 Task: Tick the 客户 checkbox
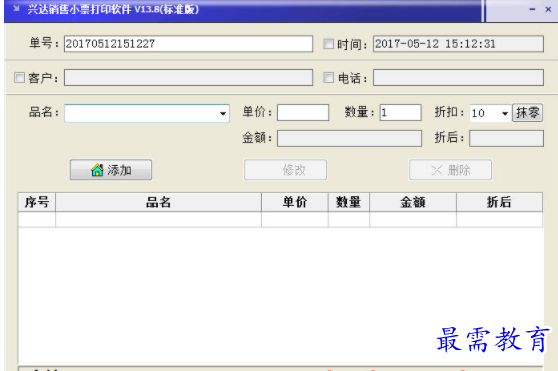pos(19,78)
